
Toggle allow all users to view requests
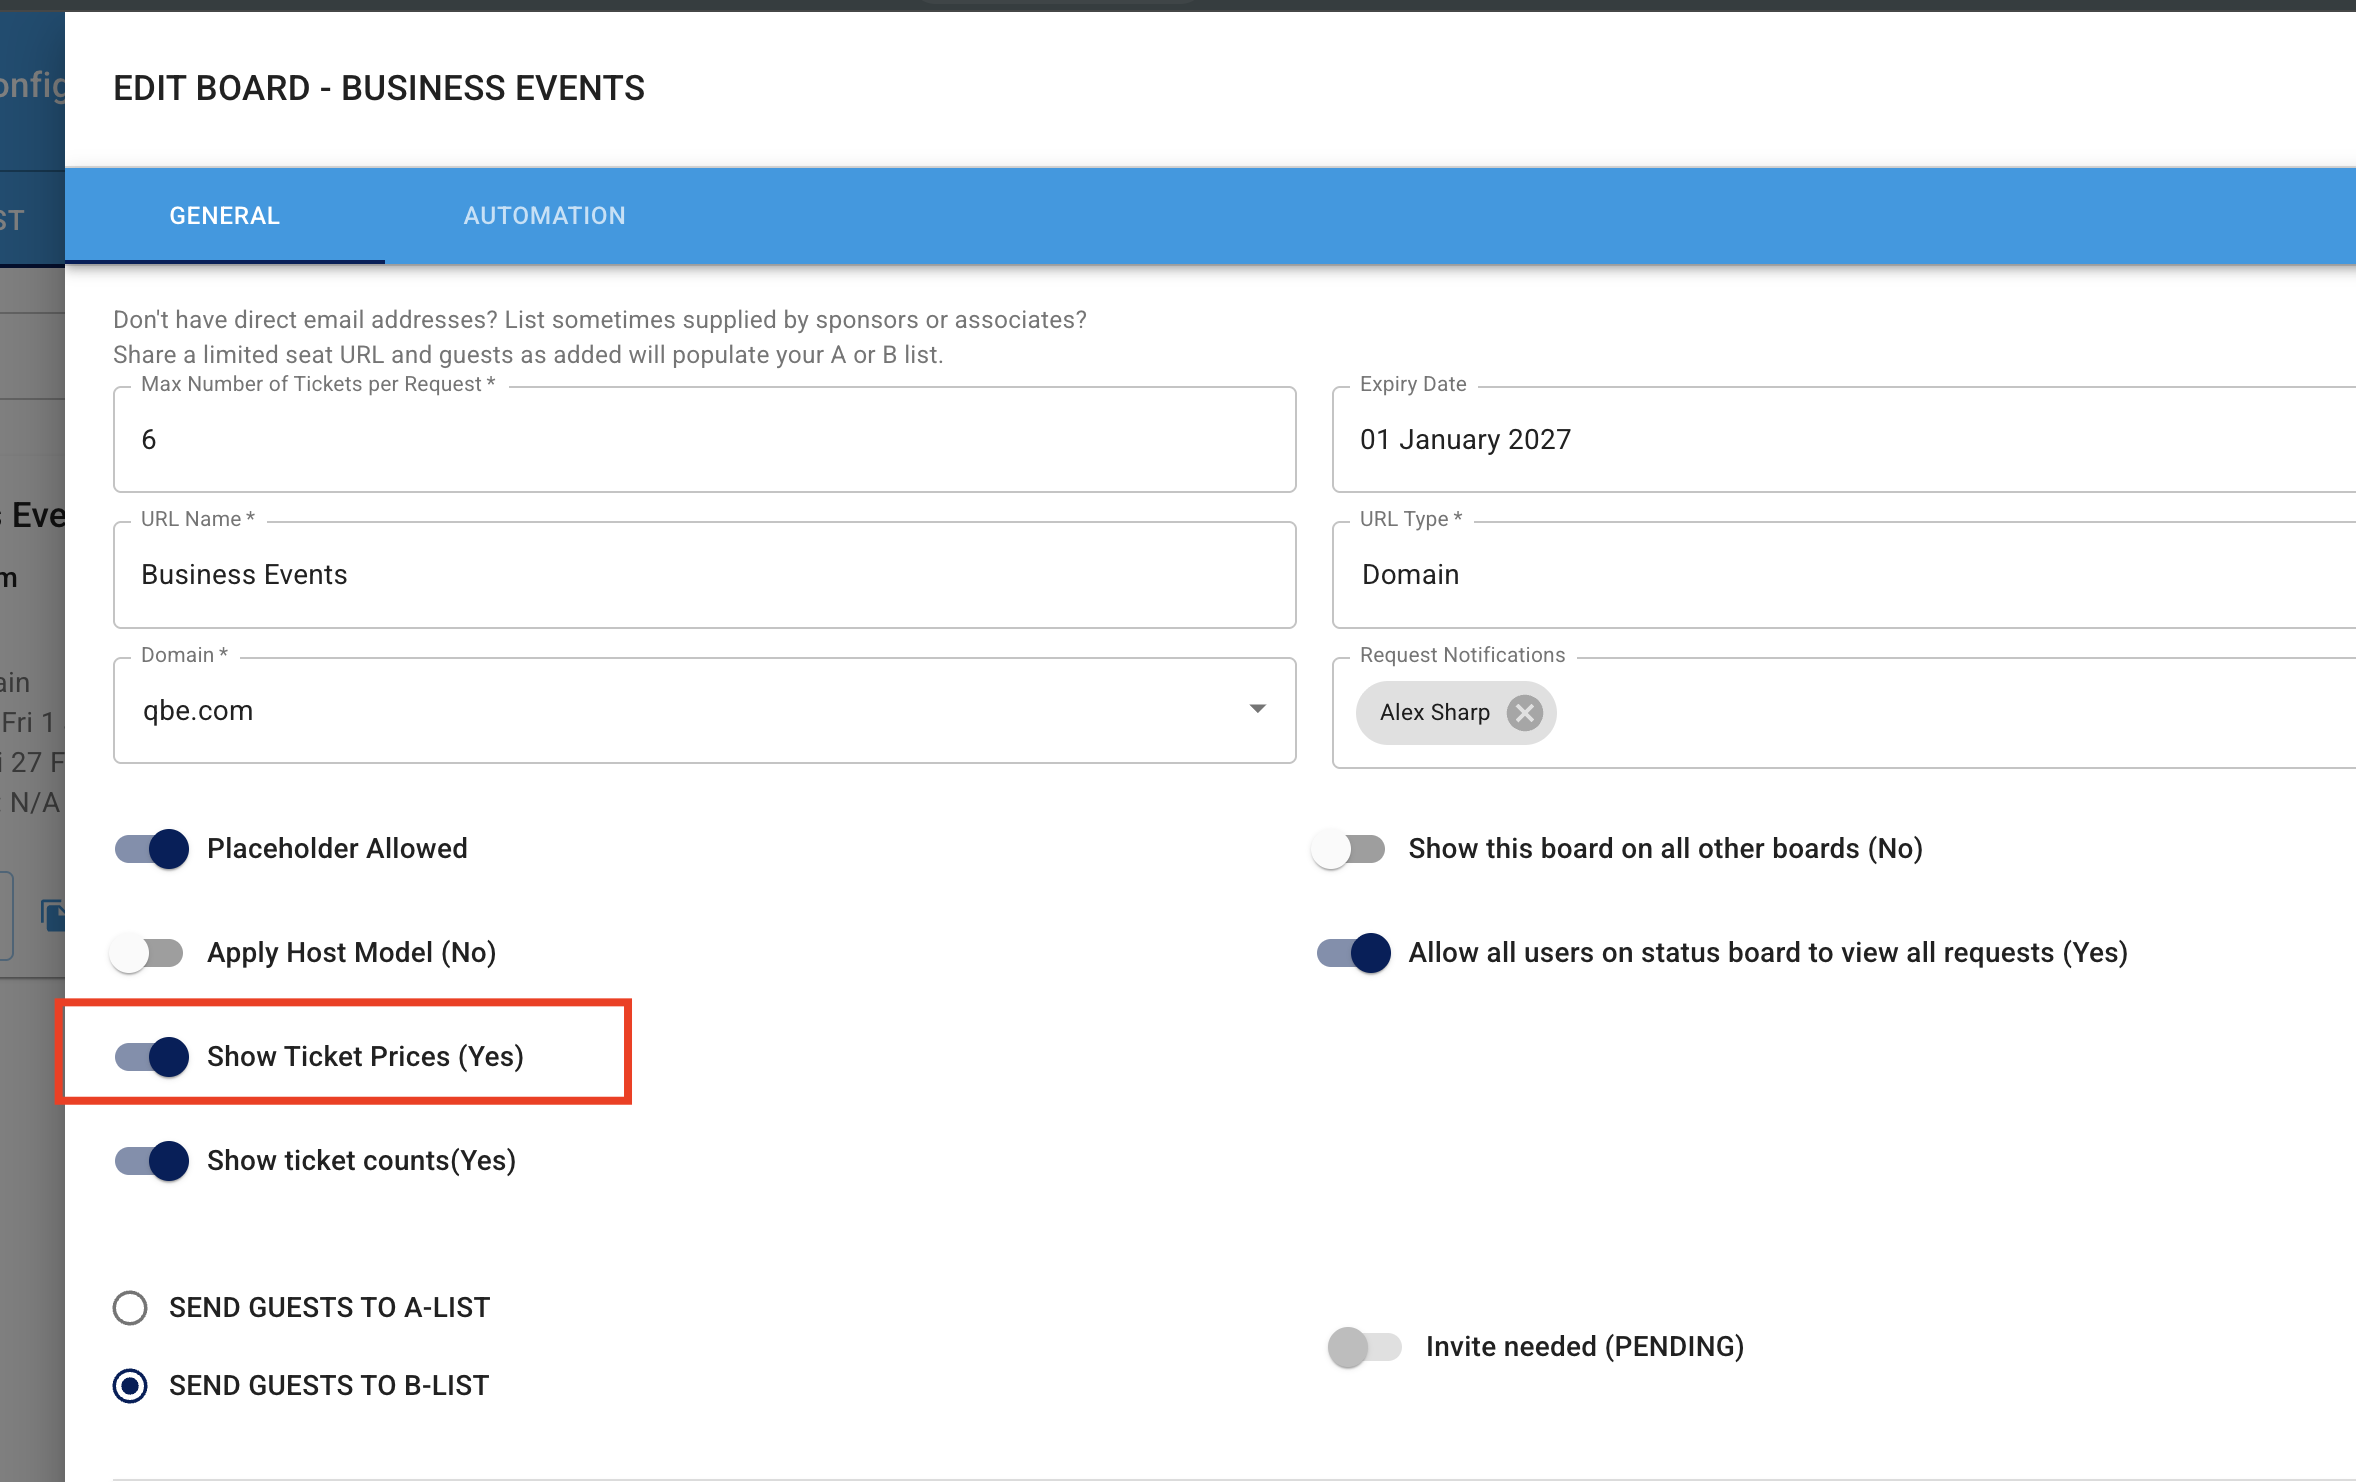[x=1353, y=953]
